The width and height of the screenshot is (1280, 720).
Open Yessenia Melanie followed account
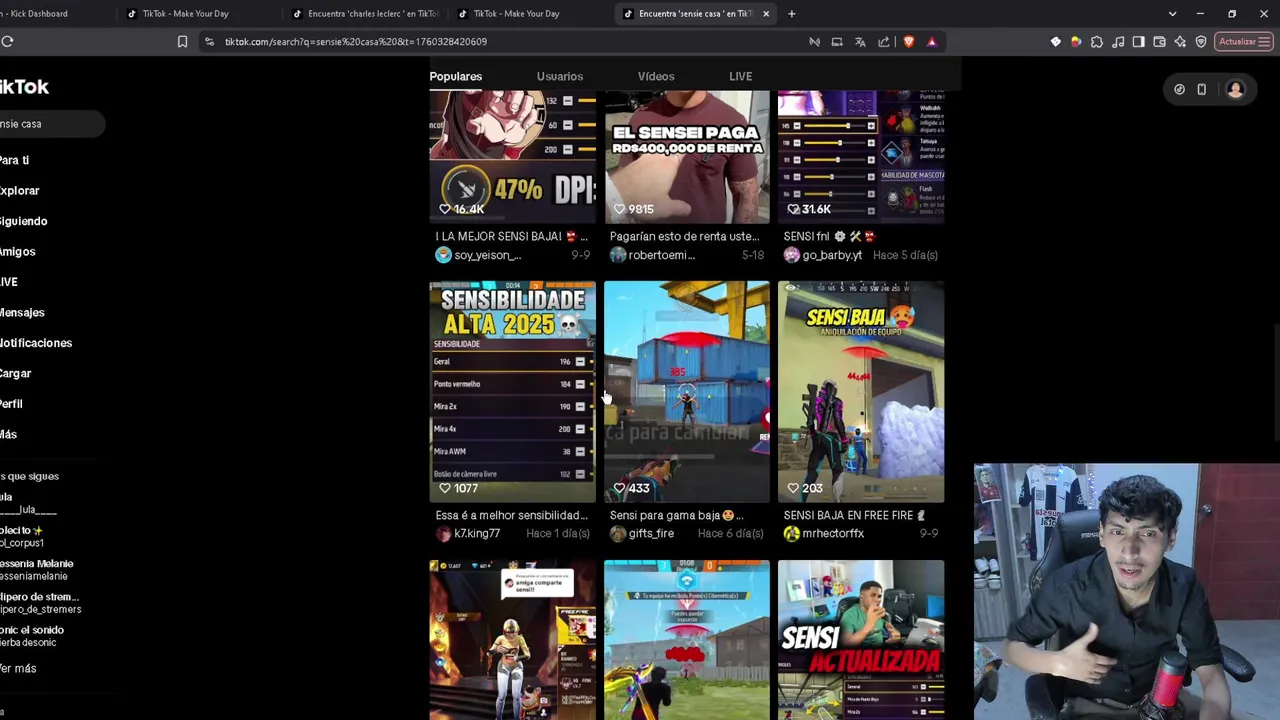click(36, 569)
